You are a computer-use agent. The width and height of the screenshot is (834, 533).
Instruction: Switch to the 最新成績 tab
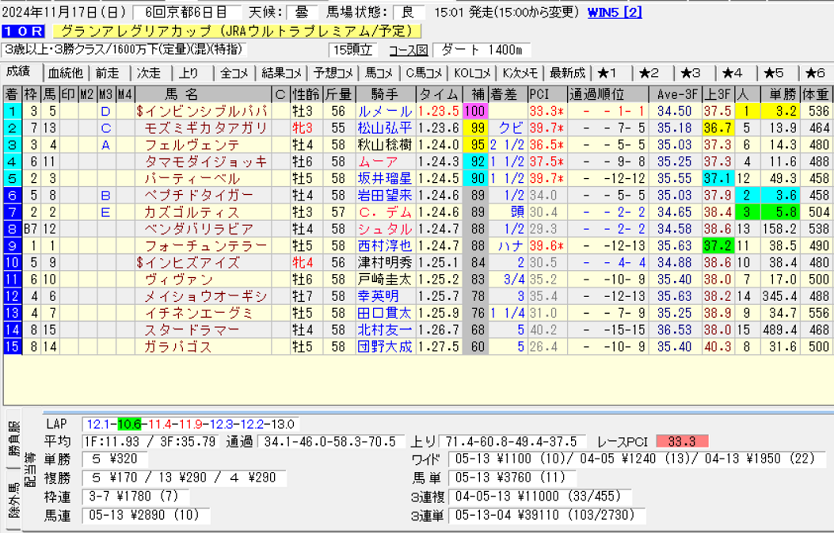click(x=567, y=73)
